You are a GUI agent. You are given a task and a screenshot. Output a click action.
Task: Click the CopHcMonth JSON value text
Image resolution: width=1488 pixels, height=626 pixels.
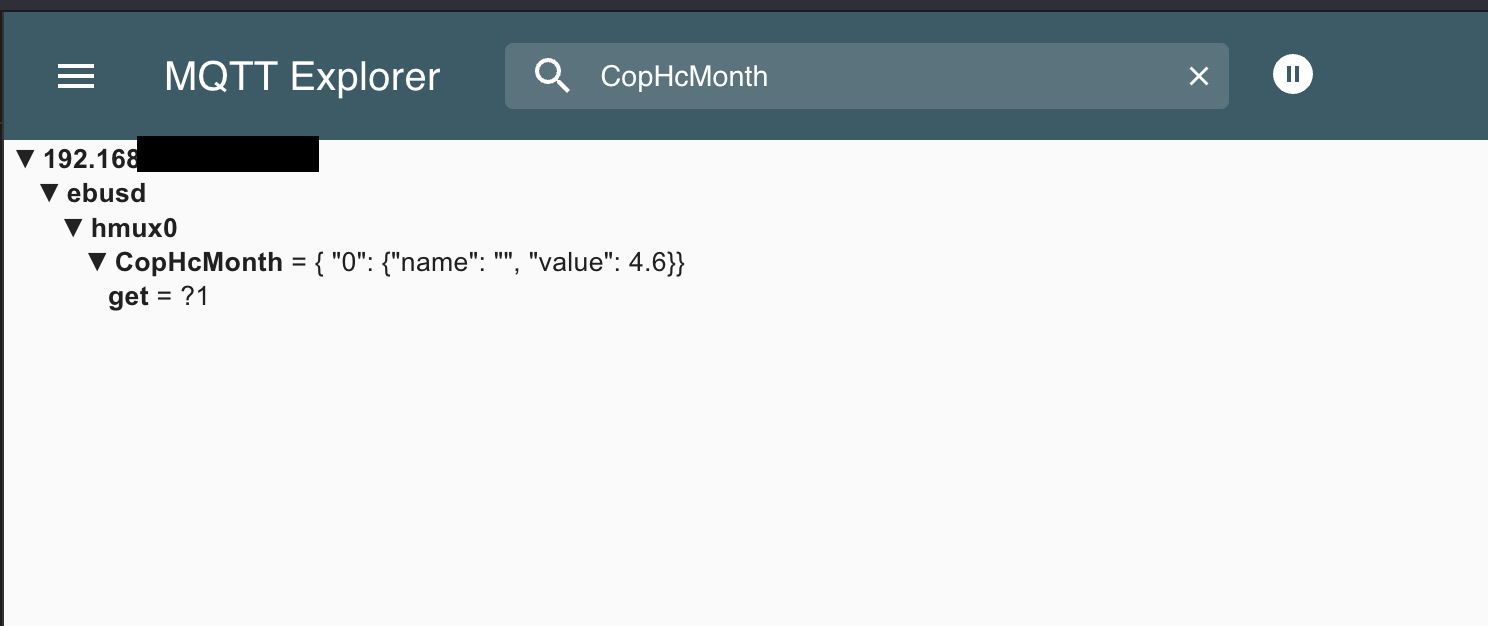(x=500, y=263)
